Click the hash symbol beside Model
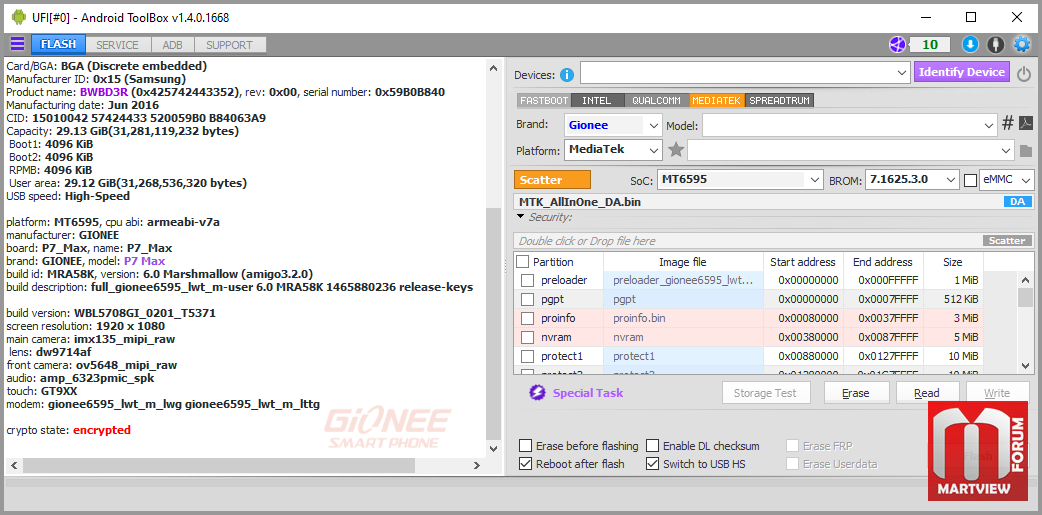Viewport: 1042px width, 515px height. click(1007, 123)
